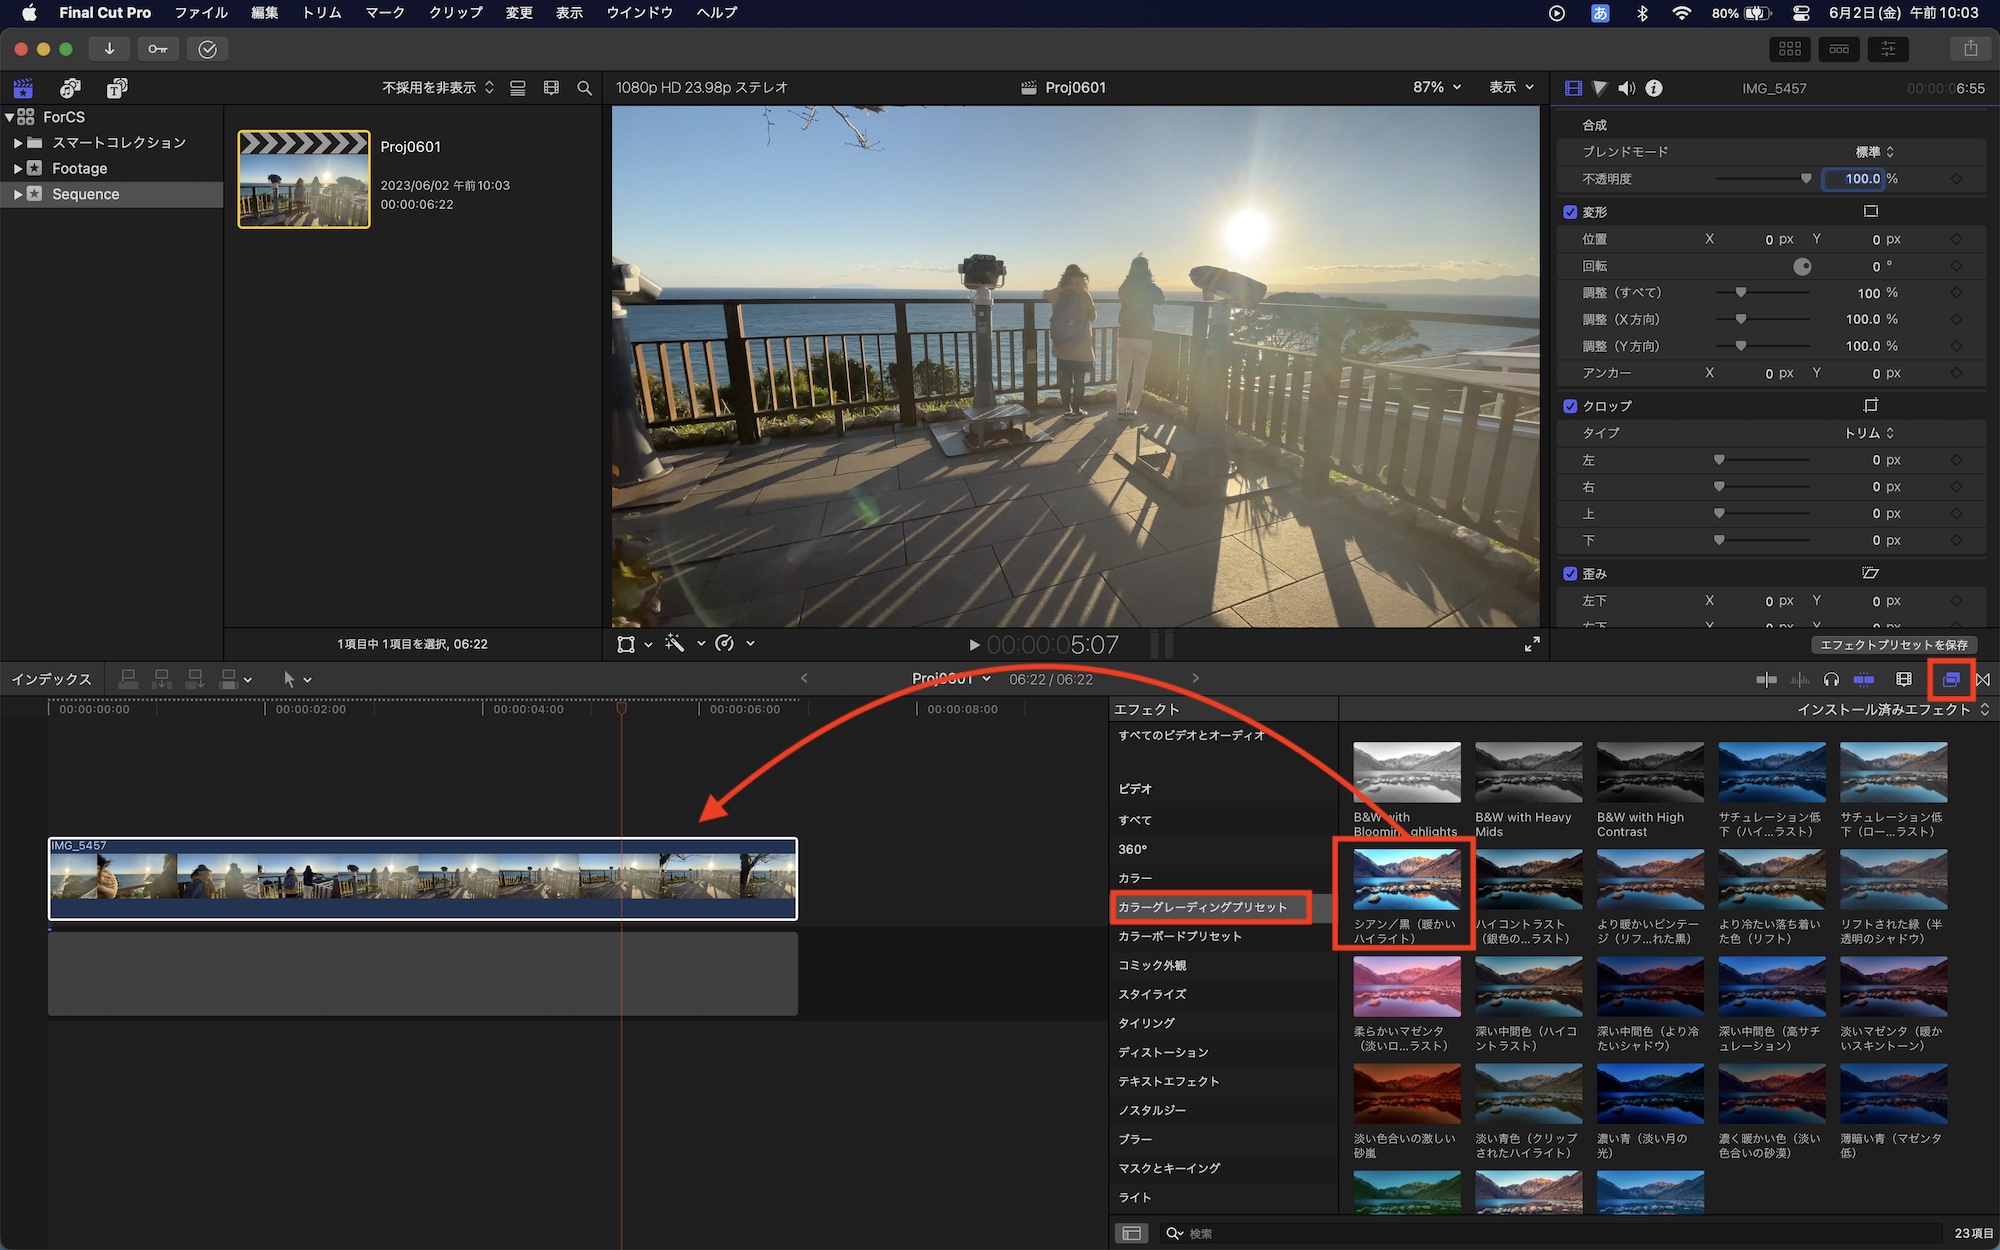Open the viewer 87% zoom dropdown

click(1436, 88)
